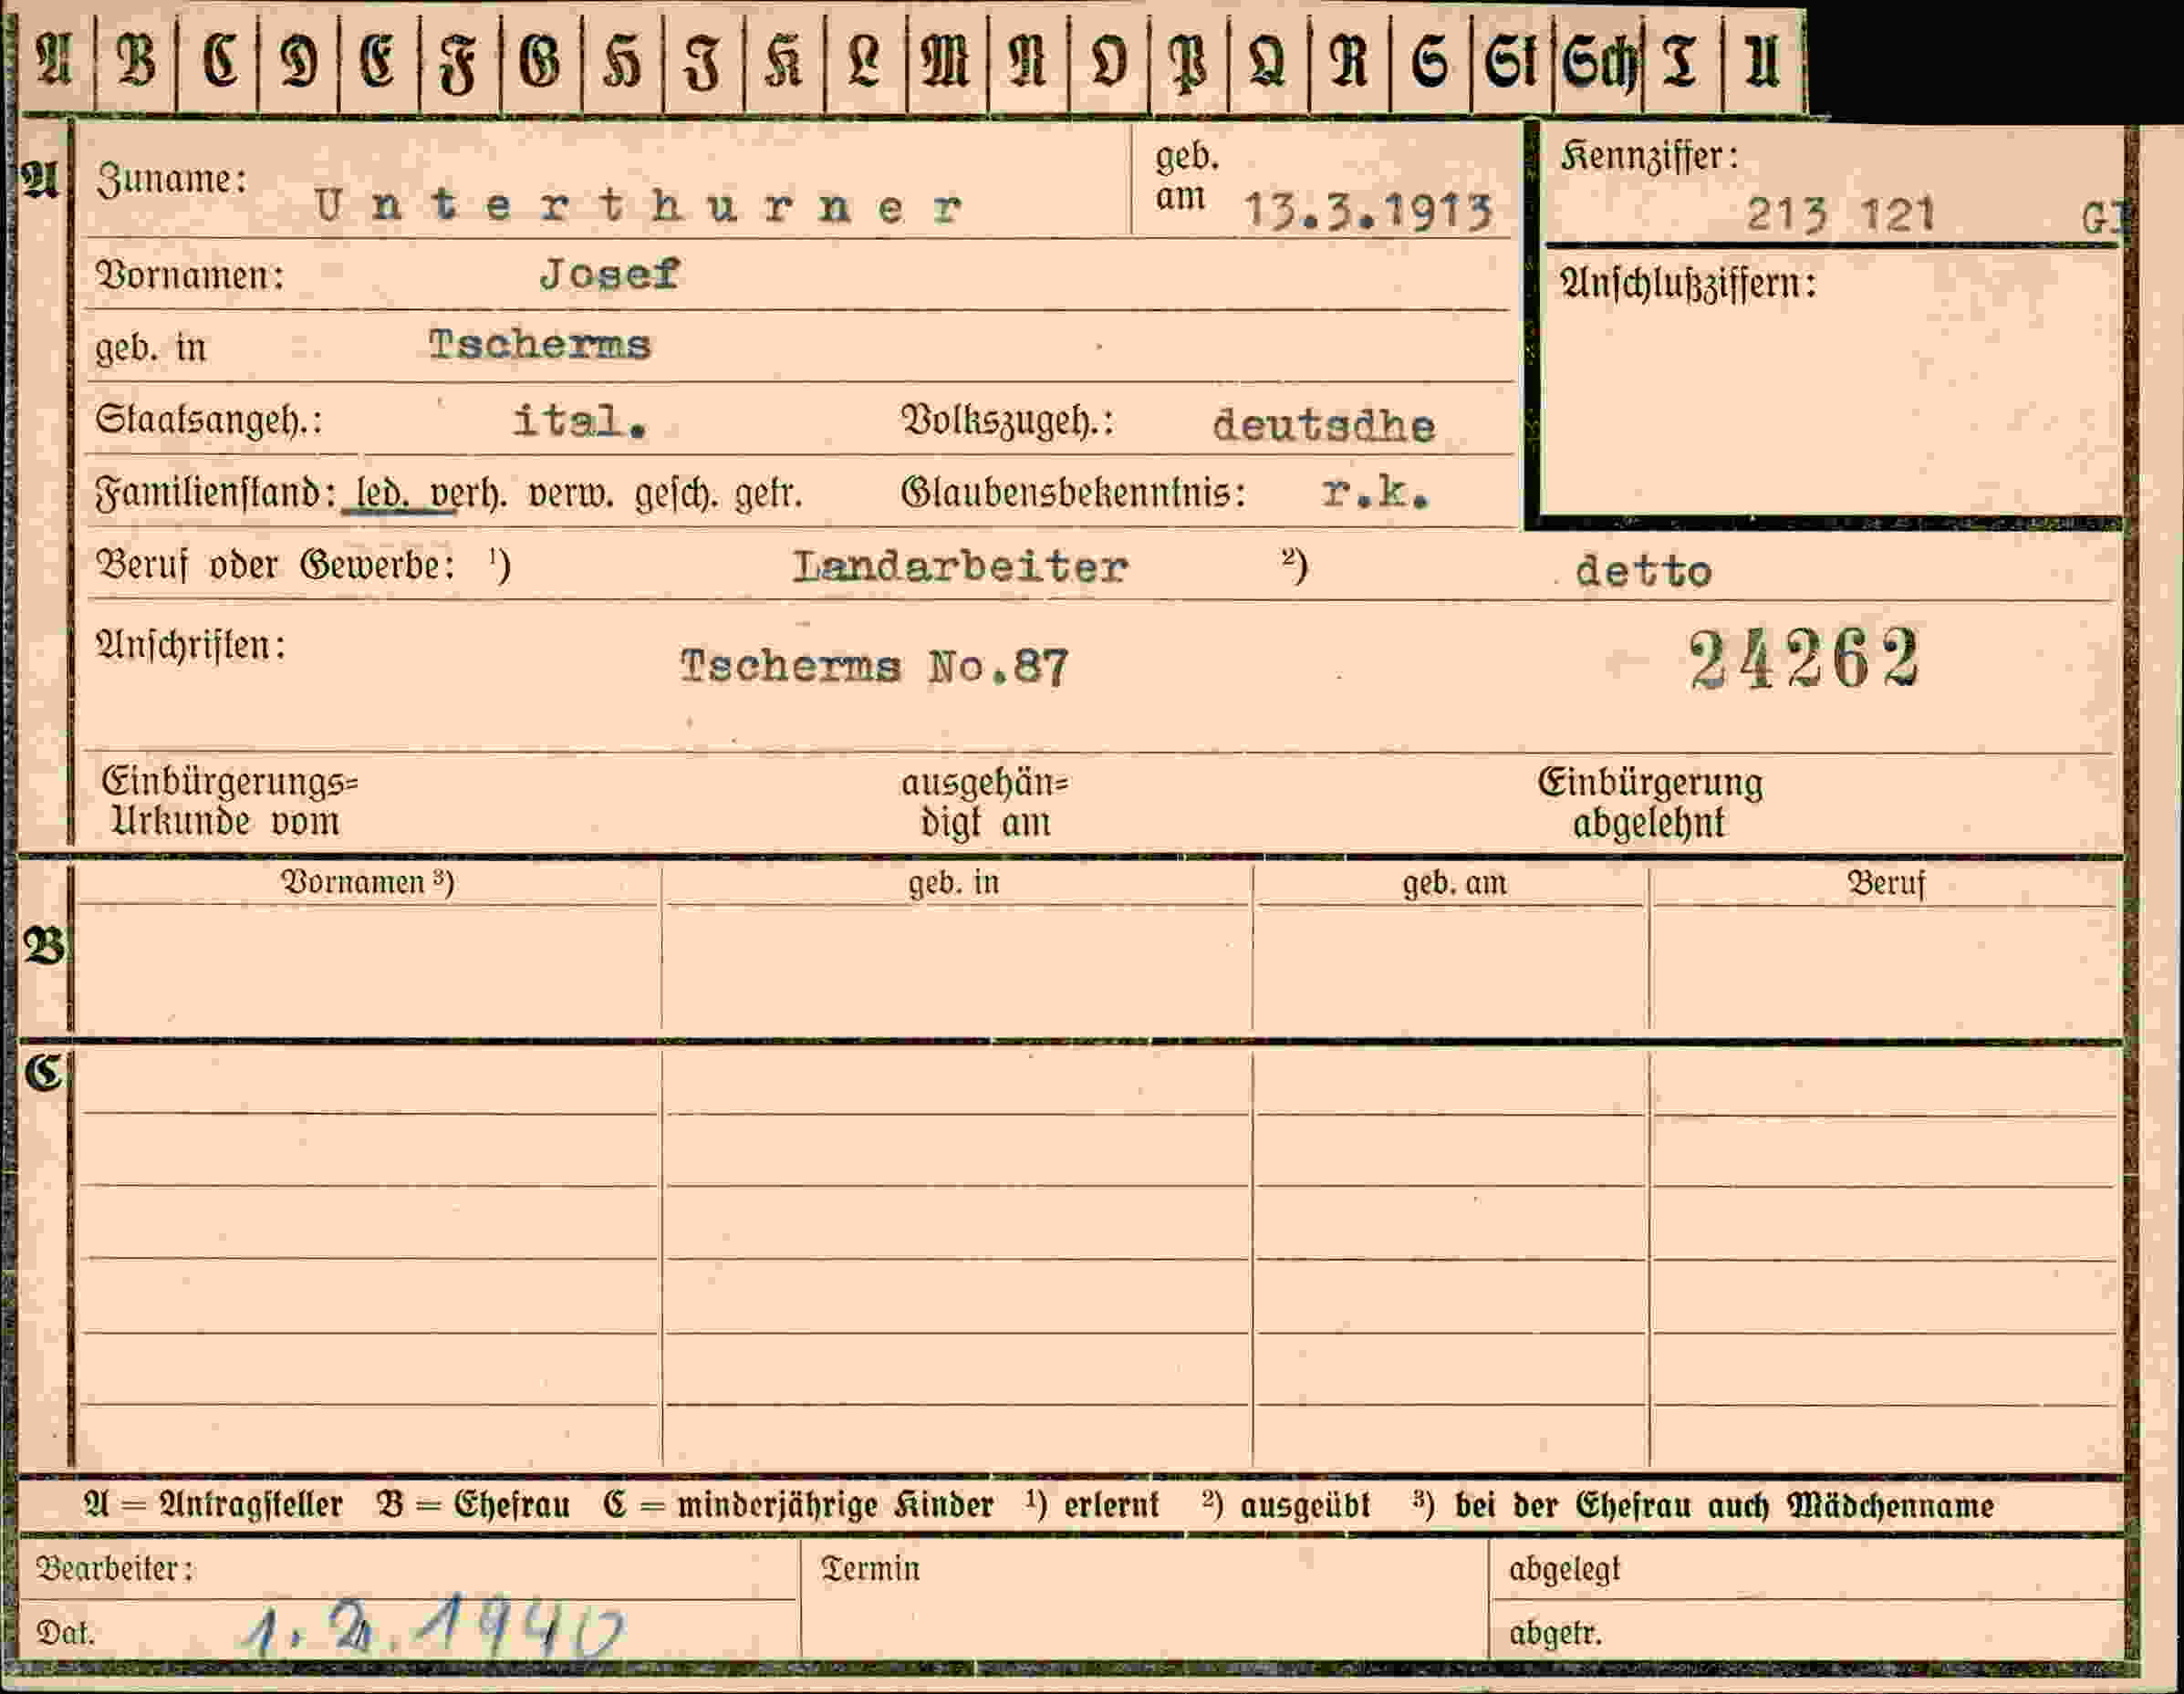Click the 'gesch.' marital status option
Image resolution: width=2184 pixels, height=1694 pixels.
pyautogui.click(x=676, y=494)
